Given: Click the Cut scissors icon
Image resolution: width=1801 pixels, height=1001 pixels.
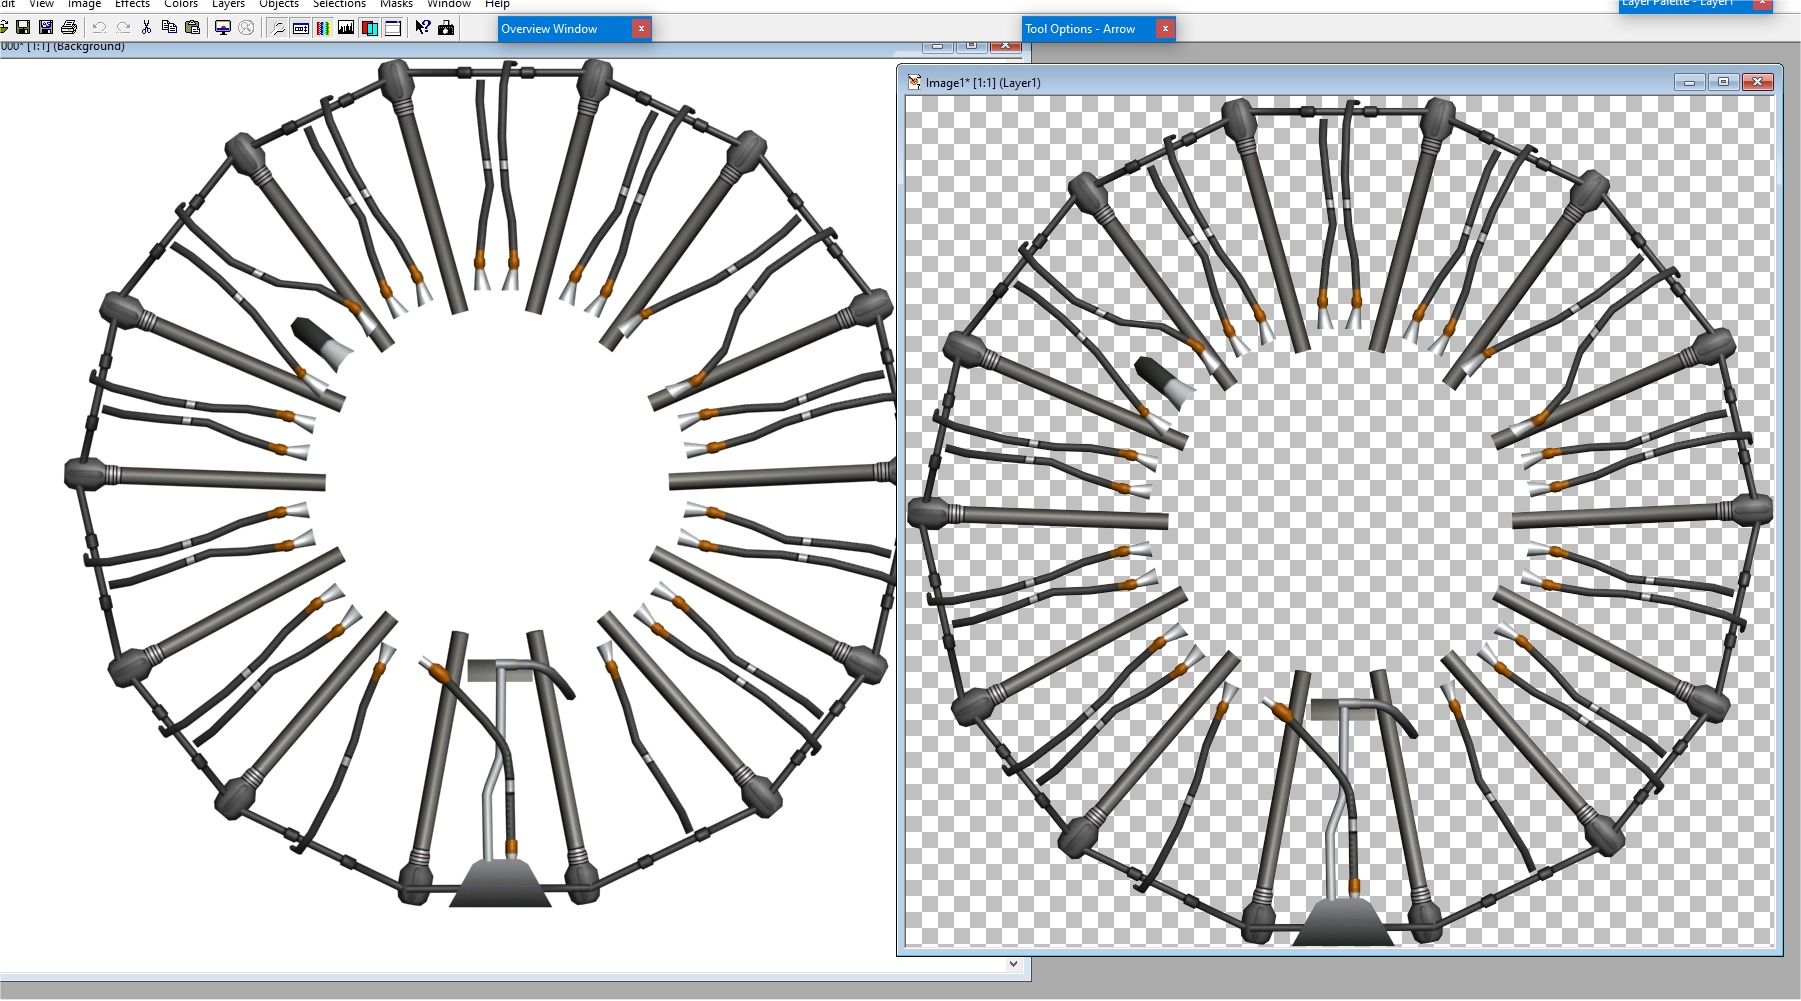Looking at the screenshot, I should pos(146,28).
